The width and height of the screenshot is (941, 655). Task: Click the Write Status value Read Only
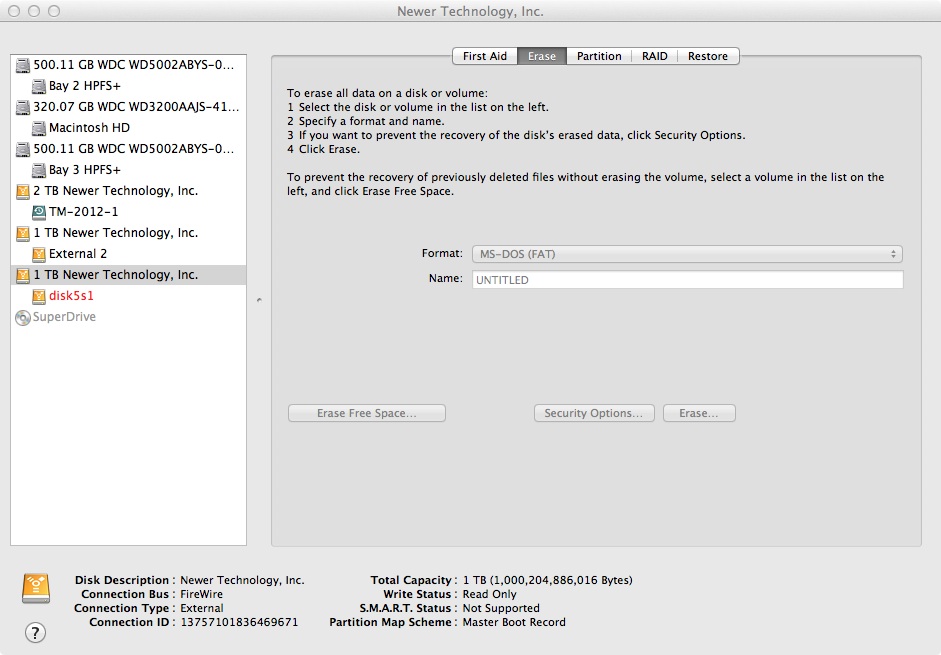coord(489,594)
